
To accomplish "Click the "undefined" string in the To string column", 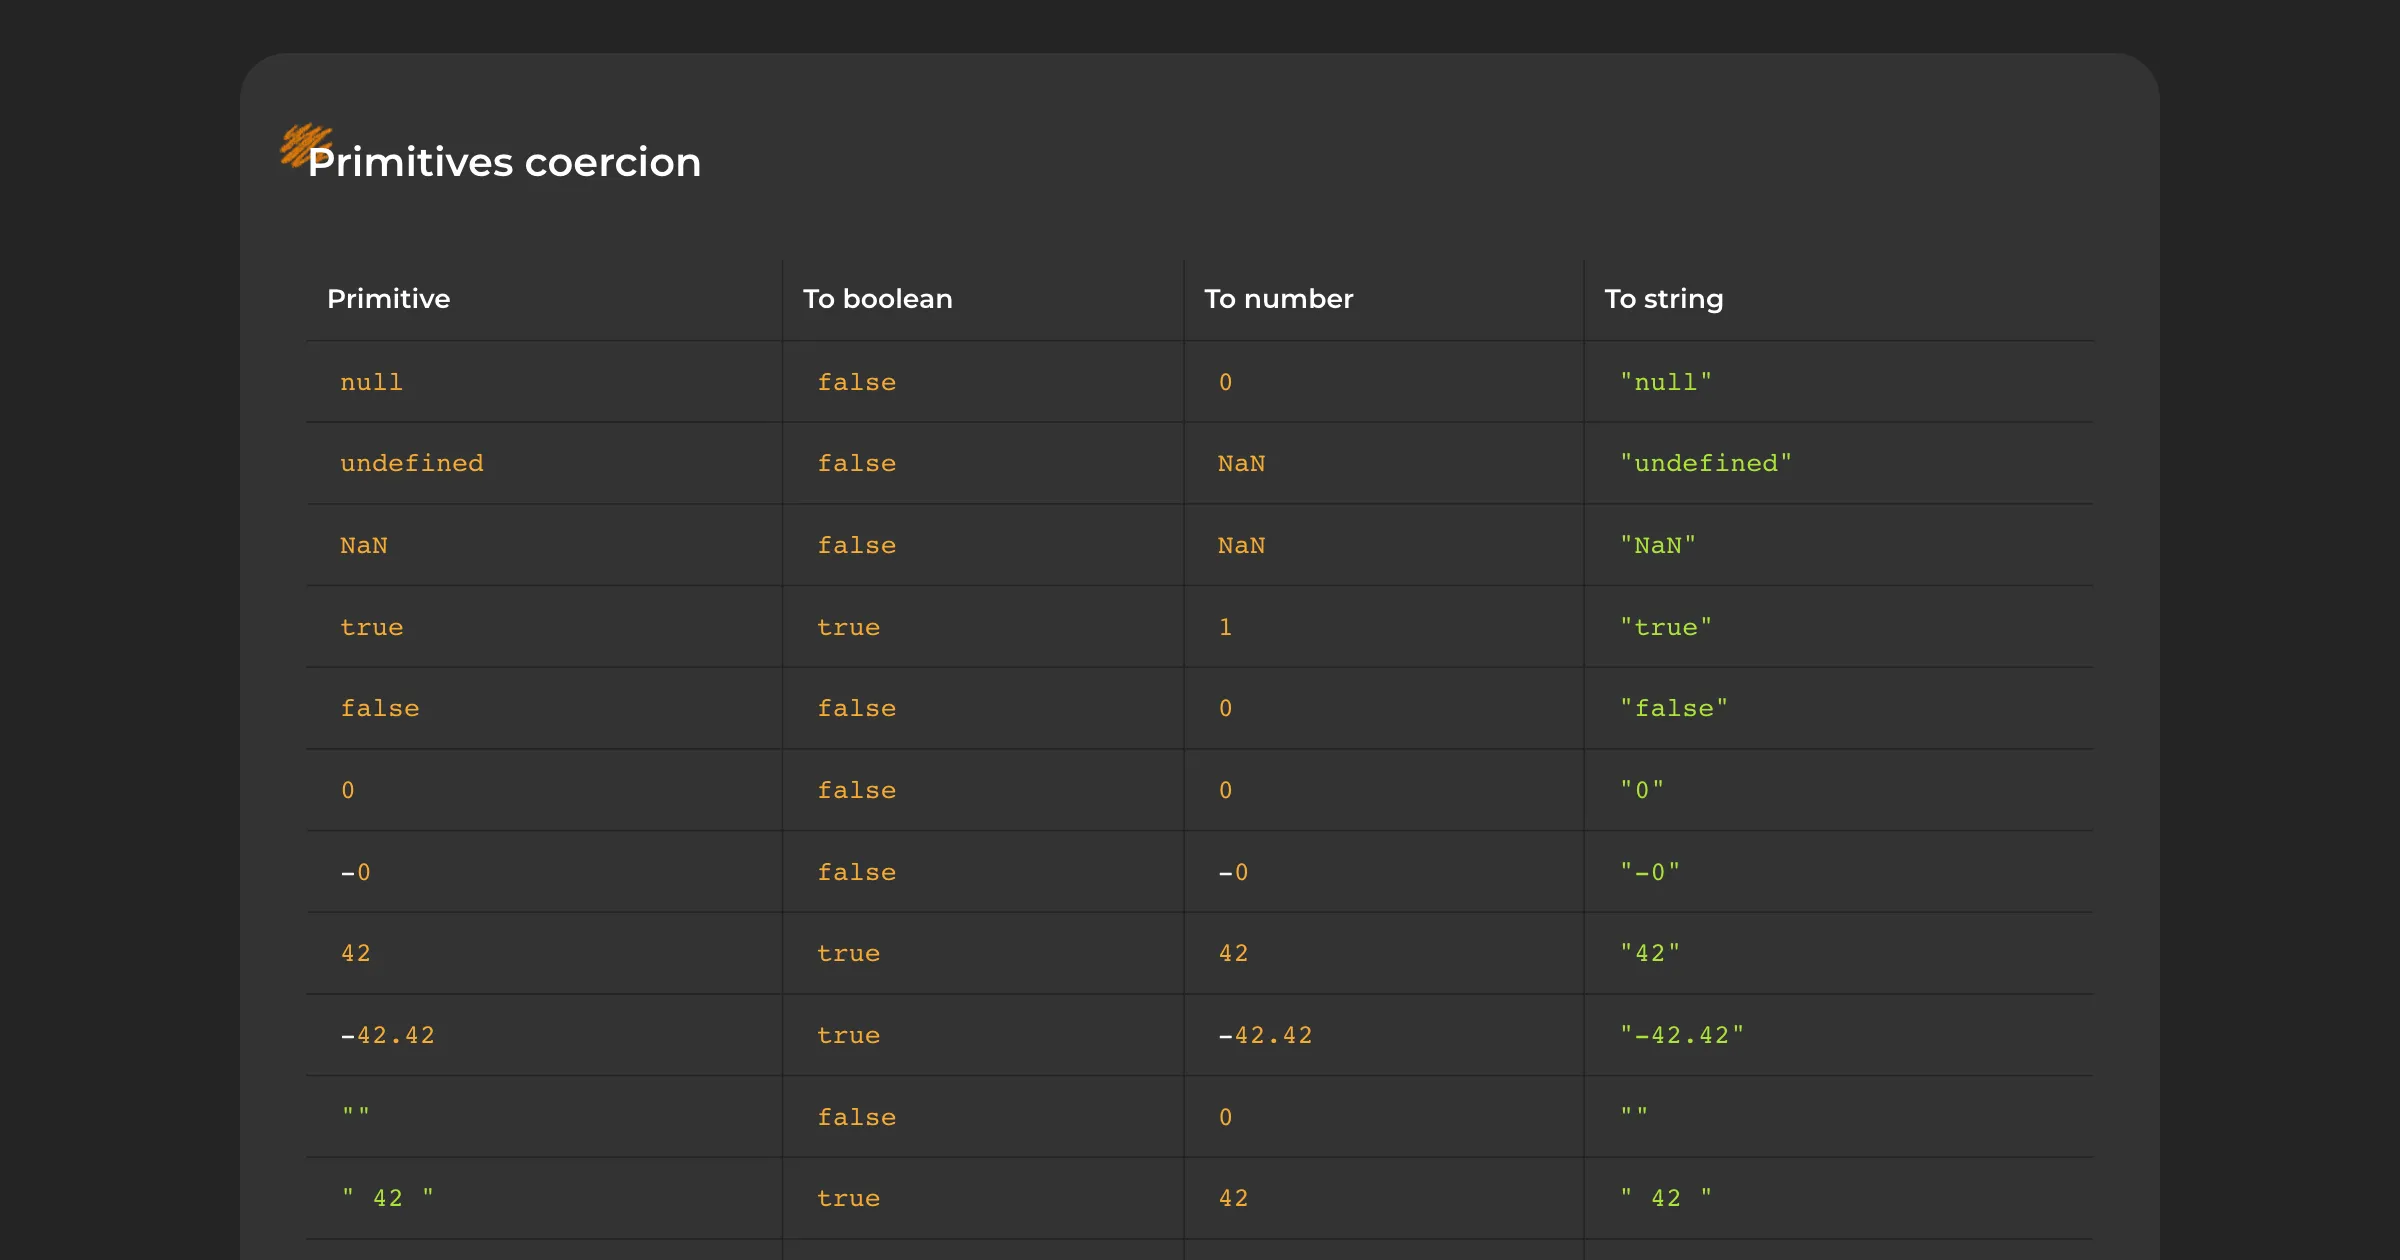I will pos(1706,463).
